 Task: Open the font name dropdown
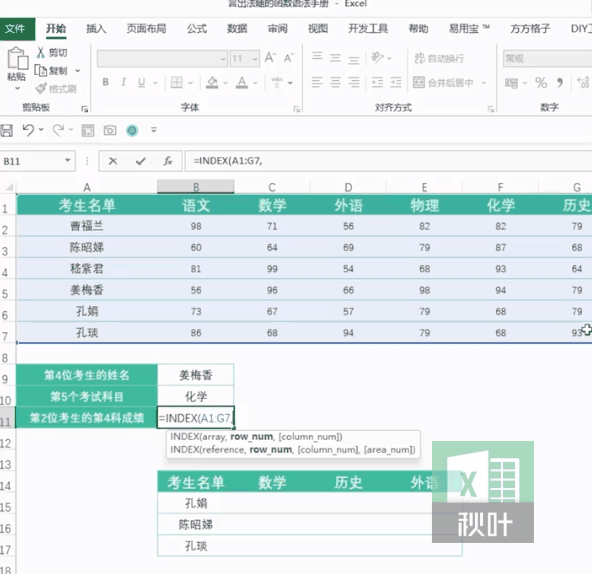(223, 59)
